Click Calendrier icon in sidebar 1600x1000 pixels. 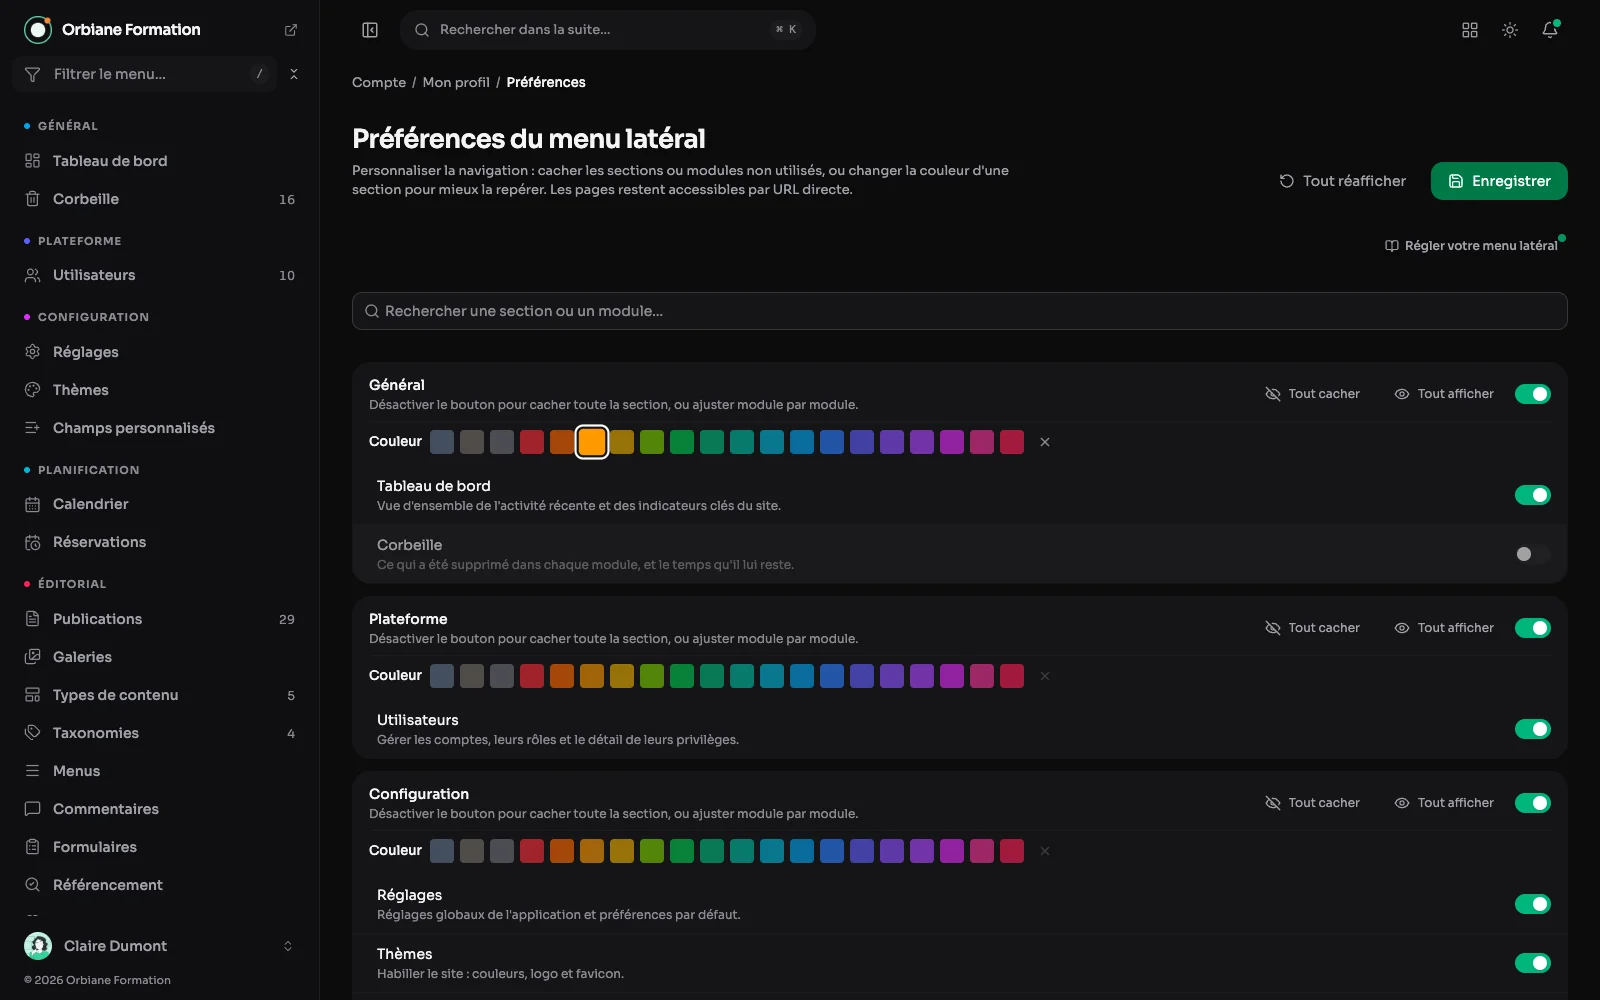33,504
